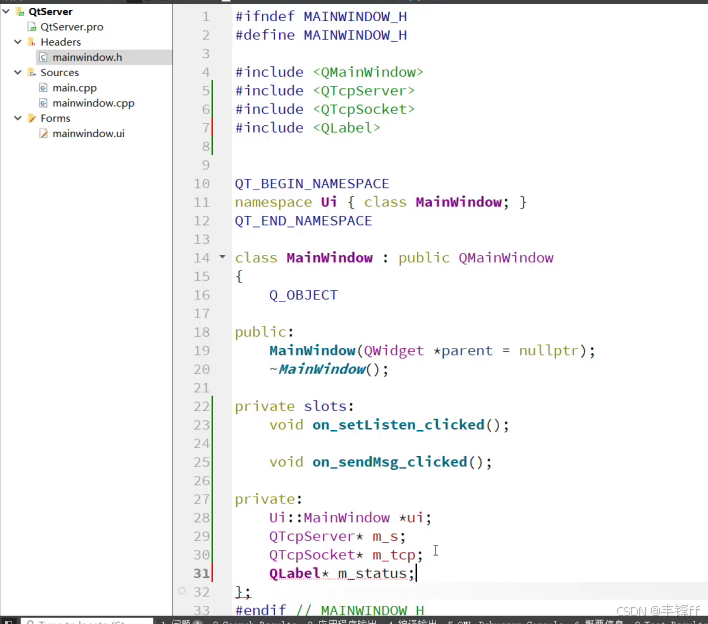Click line number 31 in the gutter
Screen dimensions: 708x624
(x=202, y=573)
